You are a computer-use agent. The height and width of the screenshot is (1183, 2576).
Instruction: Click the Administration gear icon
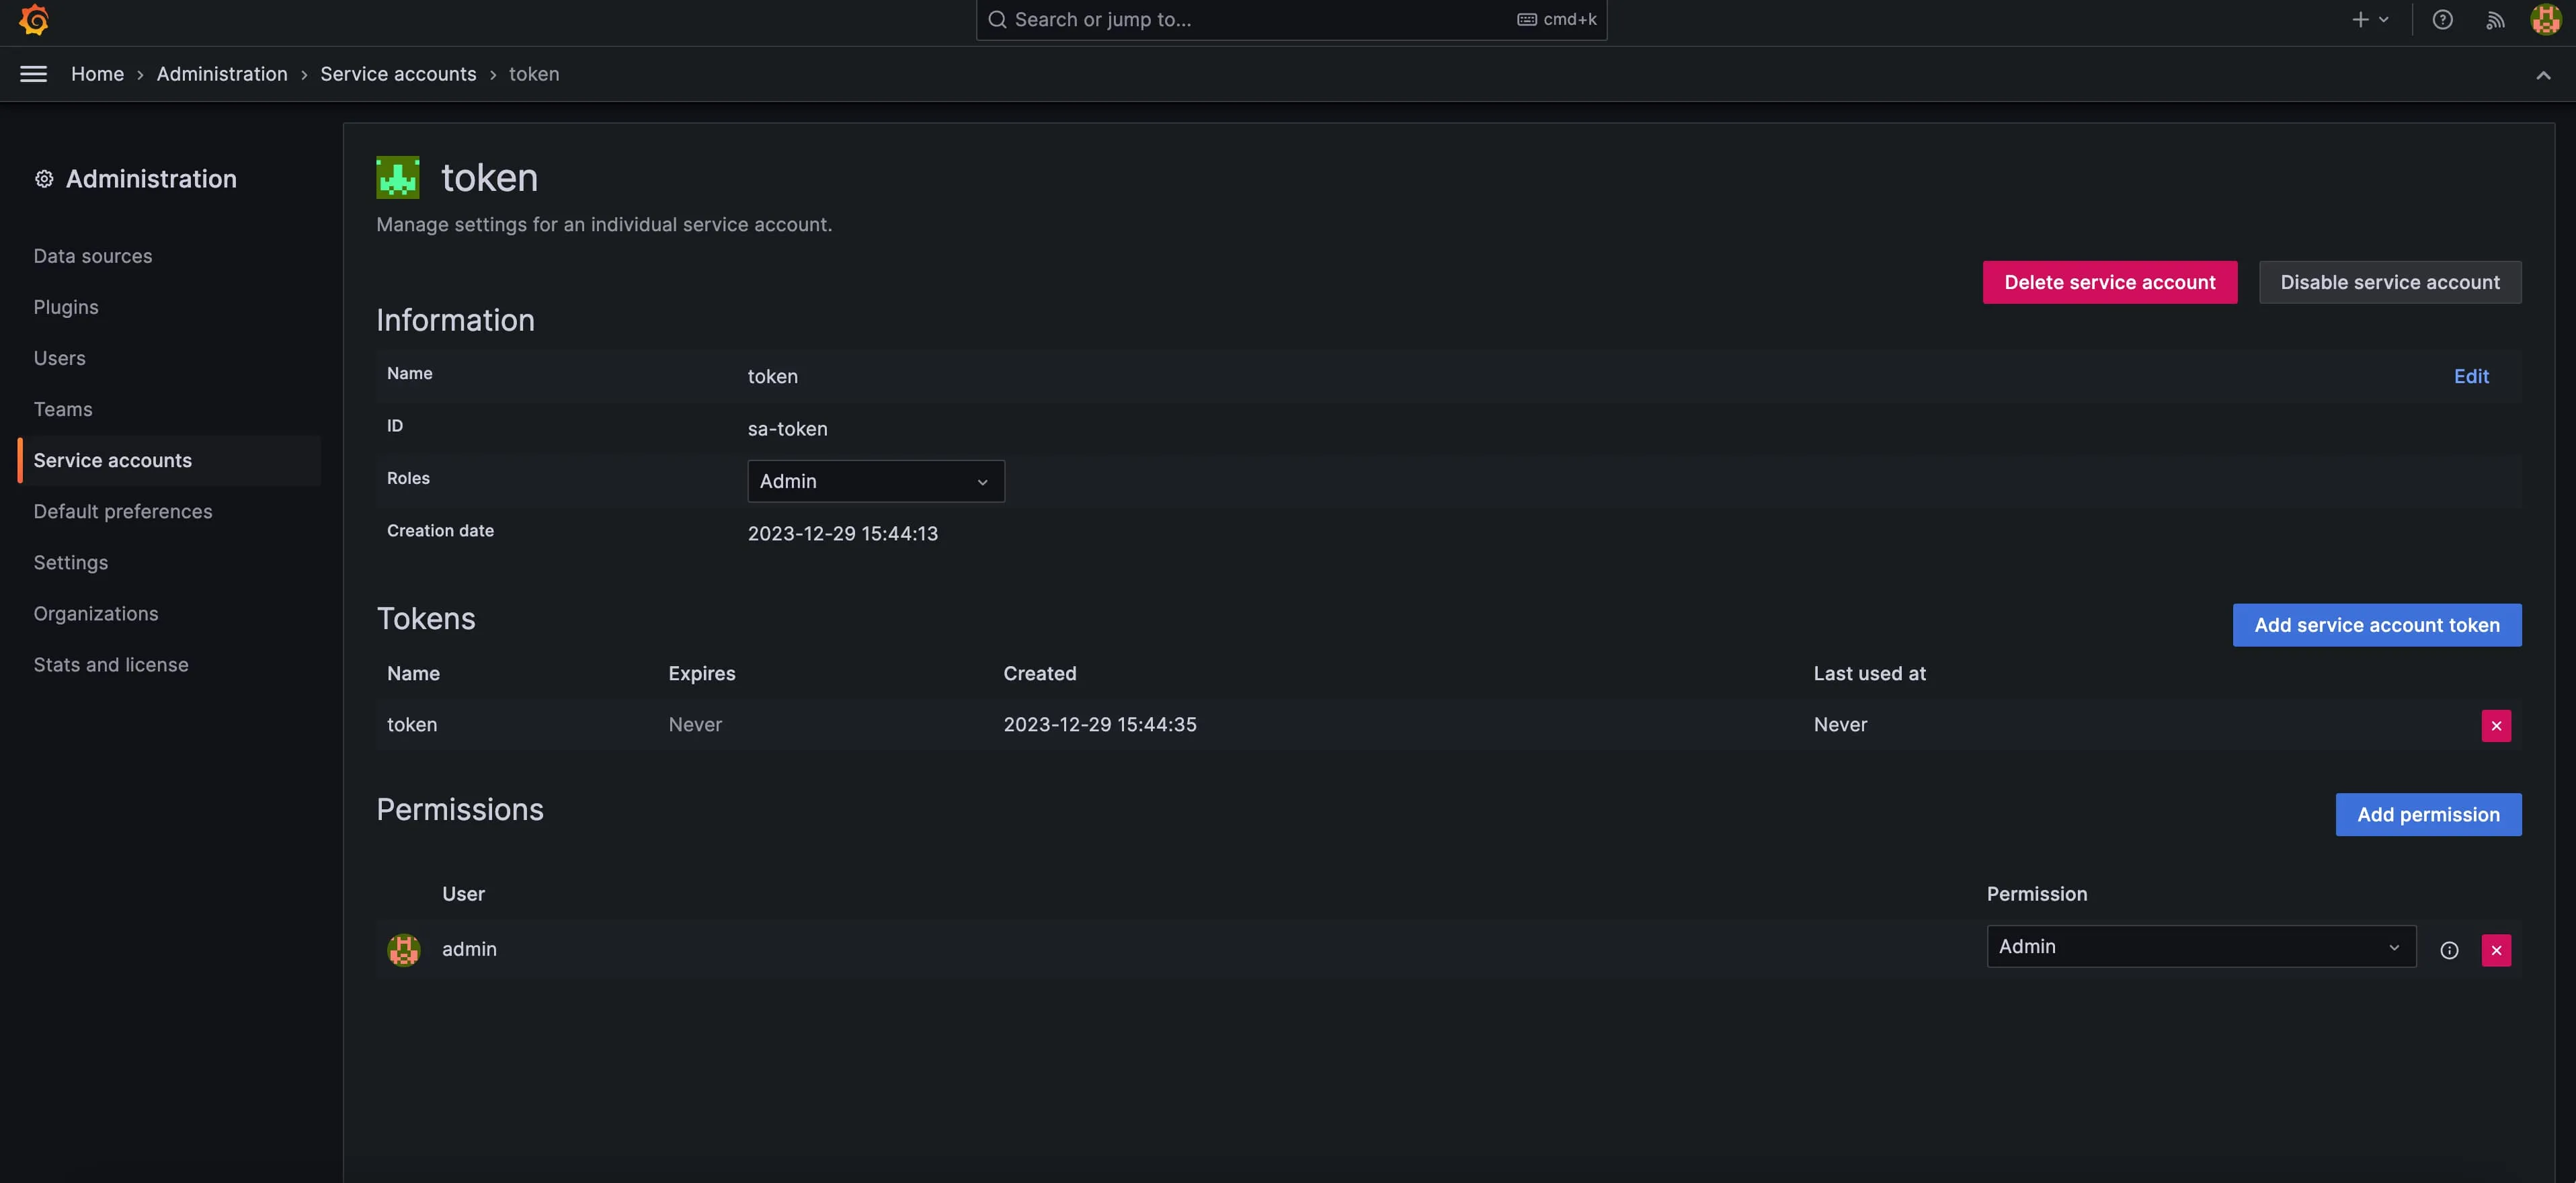click(x=44, y=179)
